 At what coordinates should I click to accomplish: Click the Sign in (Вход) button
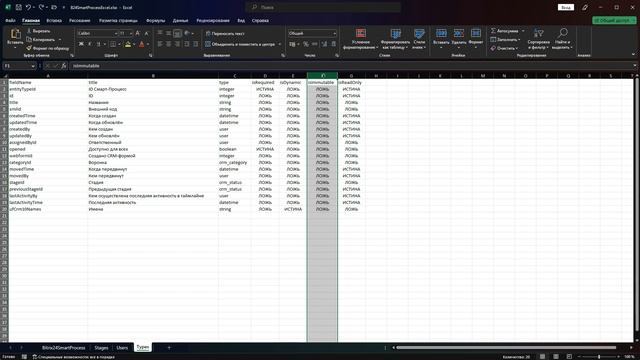[566, 7]
